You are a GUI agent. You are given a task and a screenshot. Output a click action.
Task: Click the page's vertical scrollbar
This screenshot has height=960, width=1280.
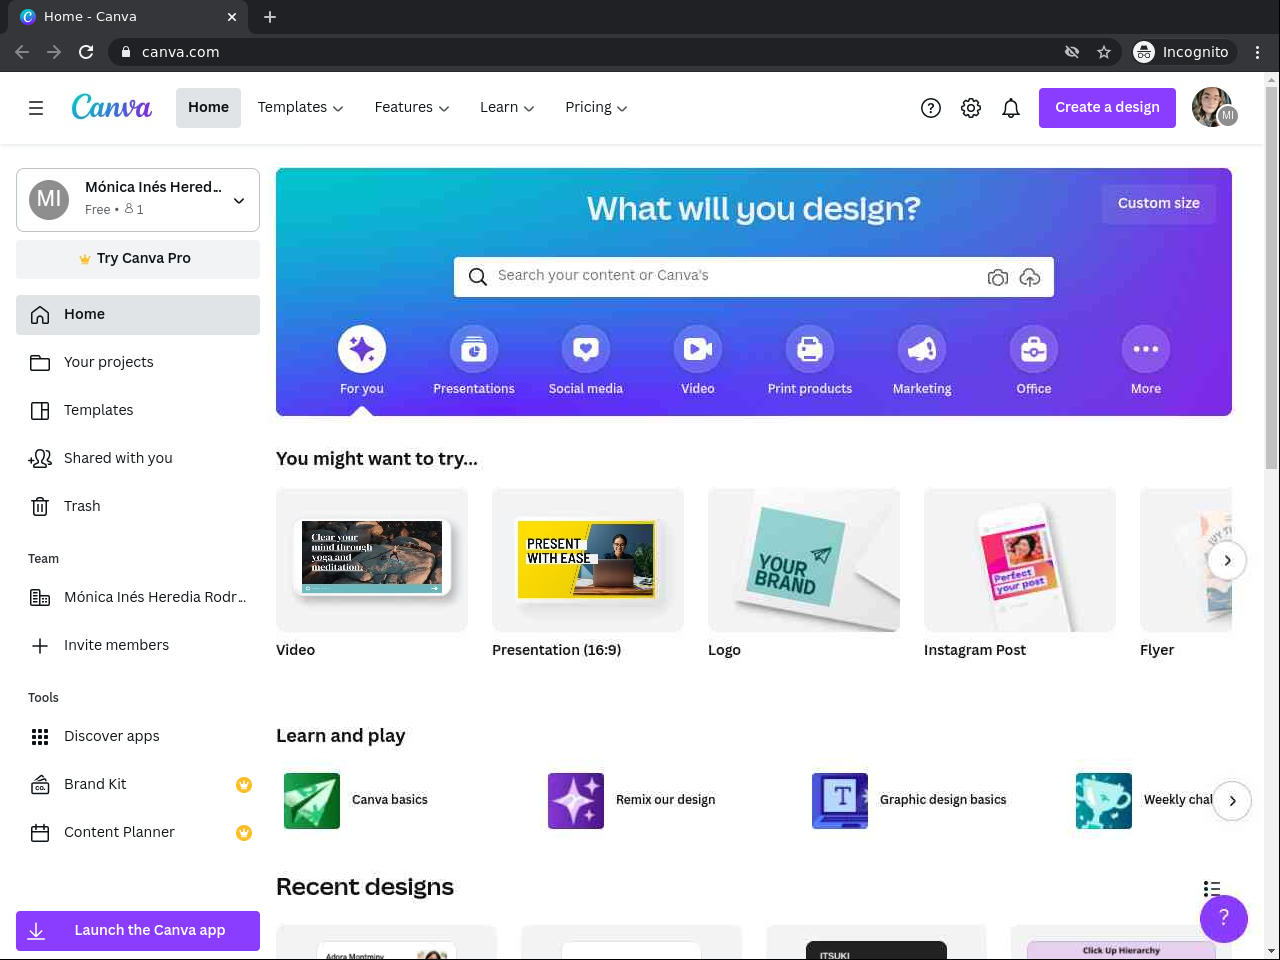point(1272,280)
